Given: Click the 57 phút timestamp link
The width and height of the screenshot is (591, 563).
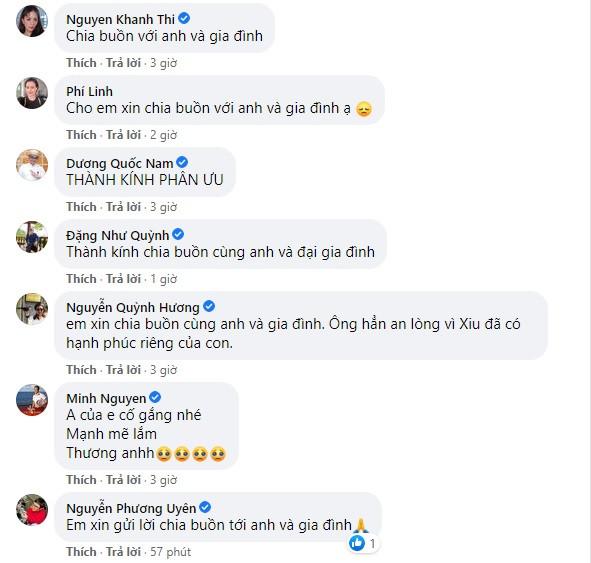Looking at the screenshot, I should (170, 552).
